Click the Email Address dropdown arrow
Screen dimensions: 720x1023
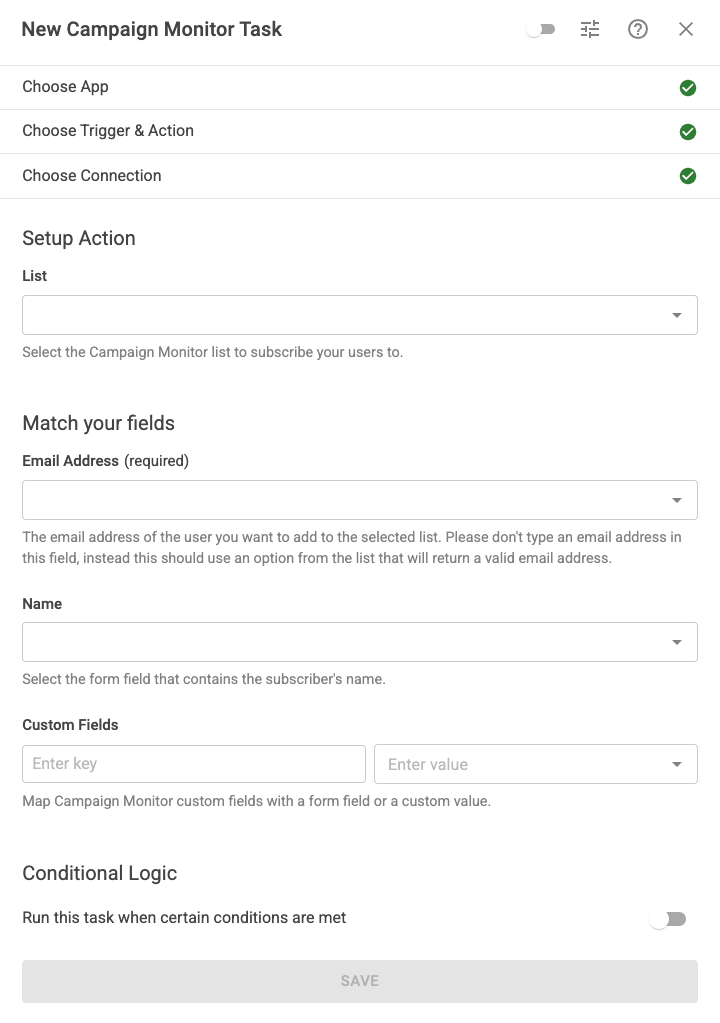(677, 500)
